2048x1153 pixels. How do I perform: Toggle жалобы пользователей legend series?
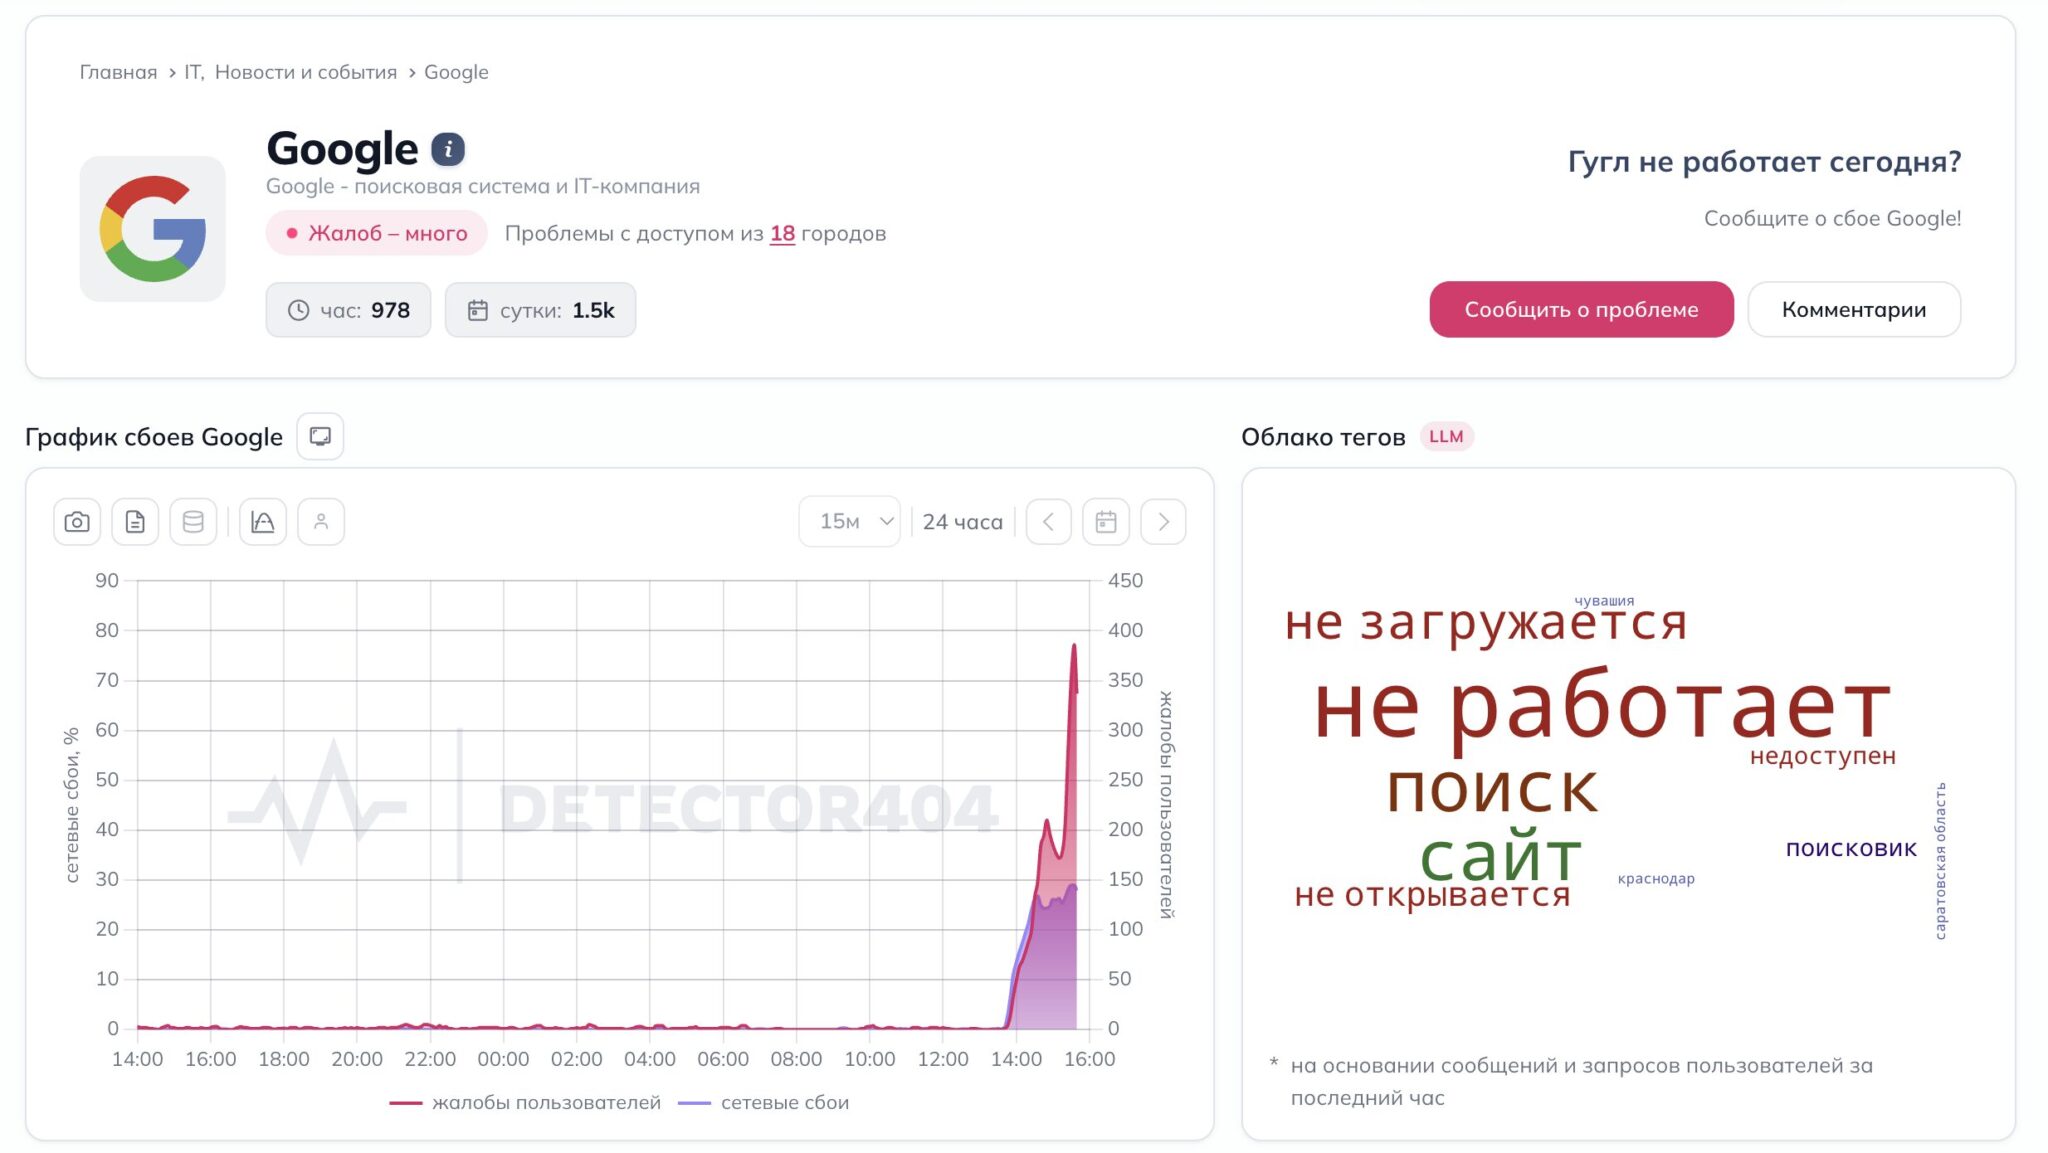pyautogui.click(x=525, y=1103)
